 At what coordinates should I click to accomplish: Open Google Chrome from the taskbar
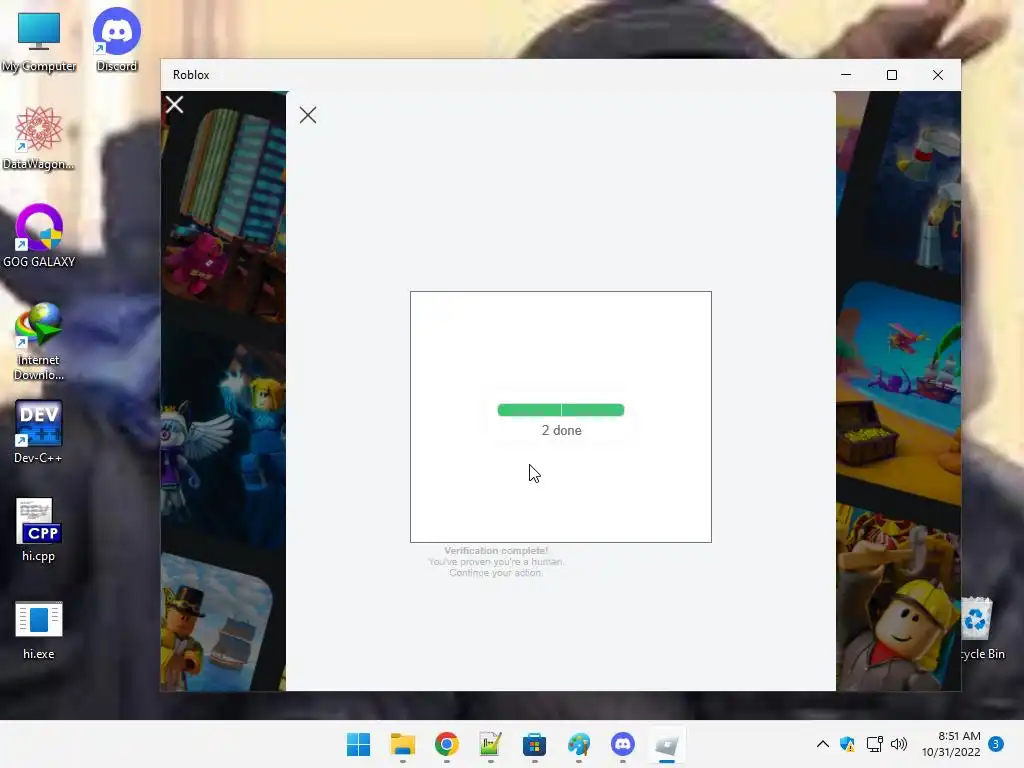click(447, 744)
